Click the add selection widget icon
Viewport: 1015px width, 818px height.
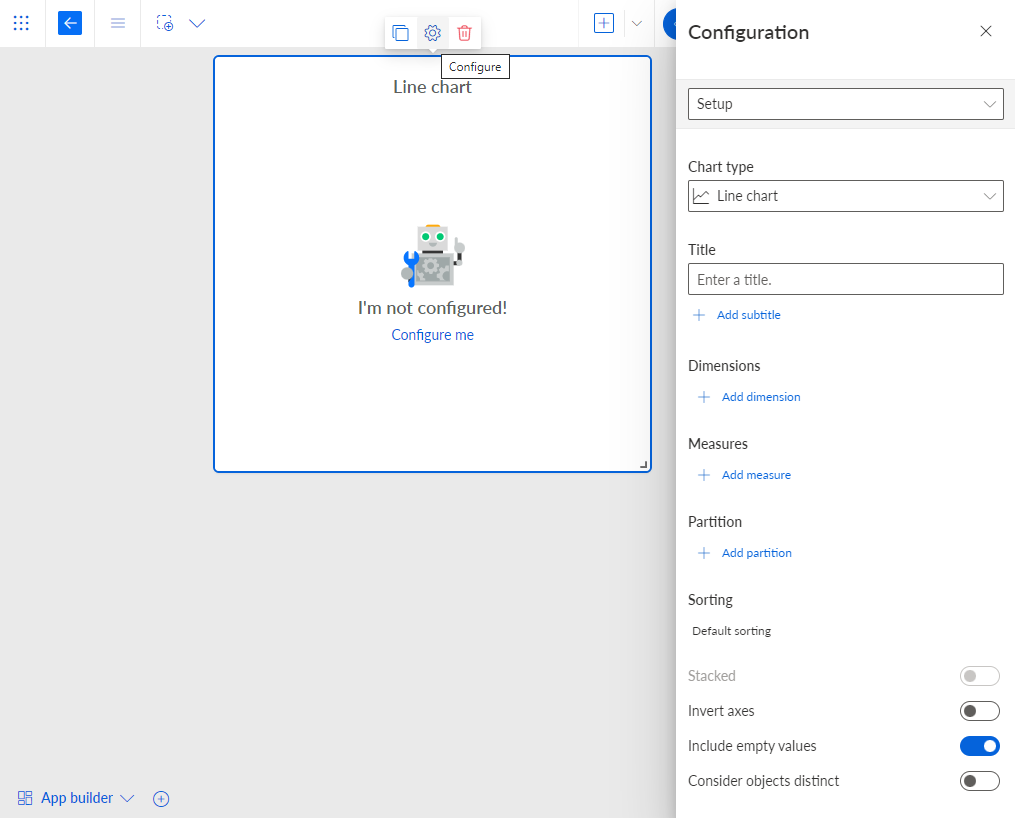165,23
